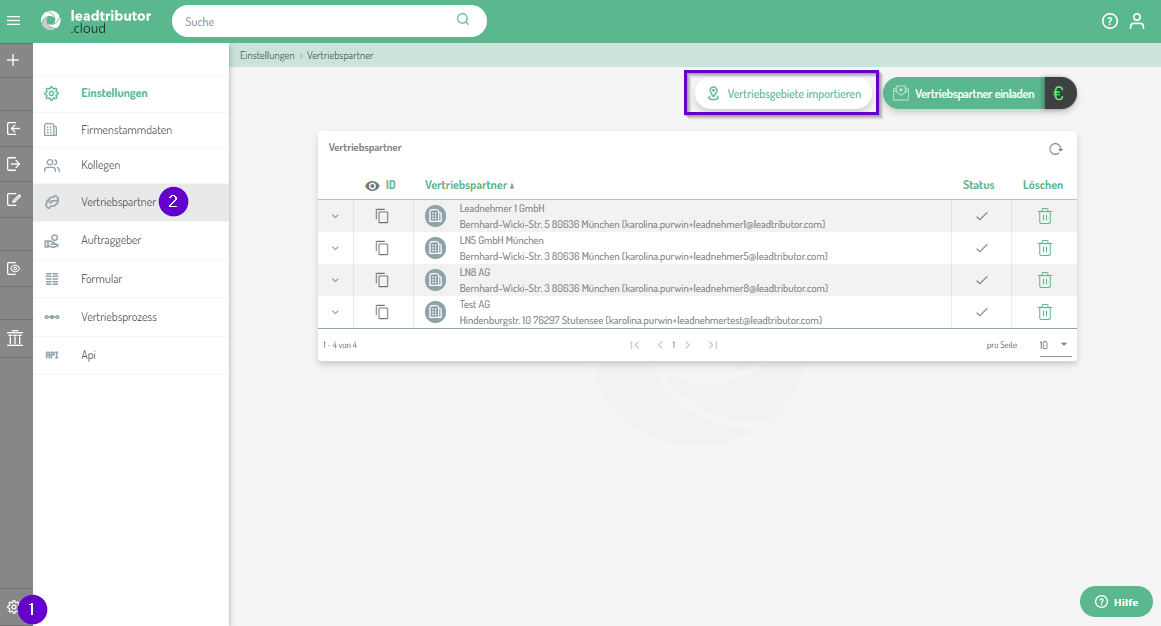
Task: Open the user profile icon
Action: [x=1137, y=21]
